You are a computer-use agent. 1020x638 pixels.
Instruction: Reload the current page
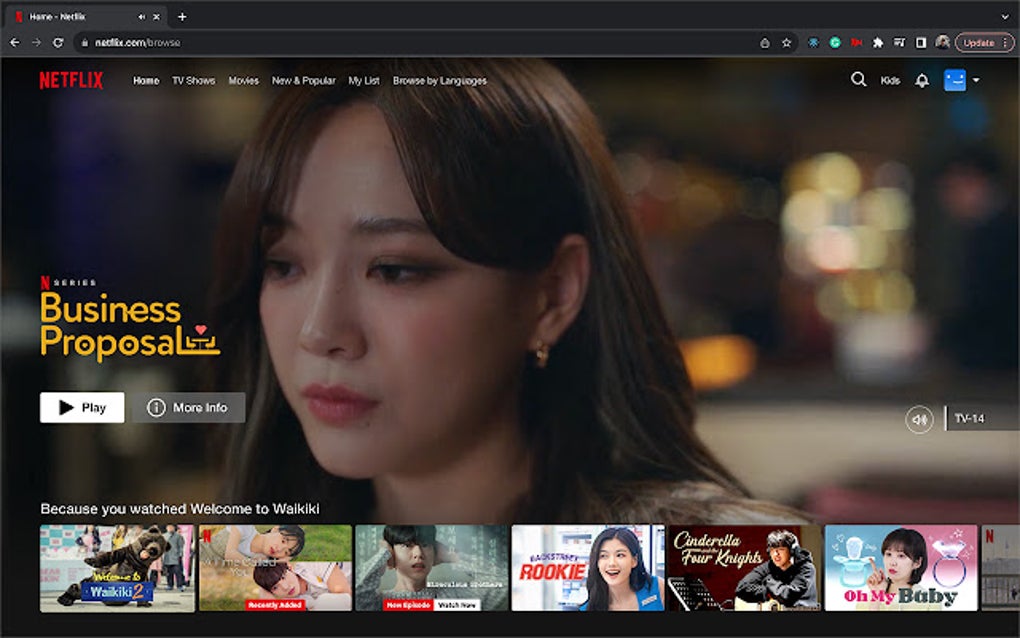coord(58,43)
